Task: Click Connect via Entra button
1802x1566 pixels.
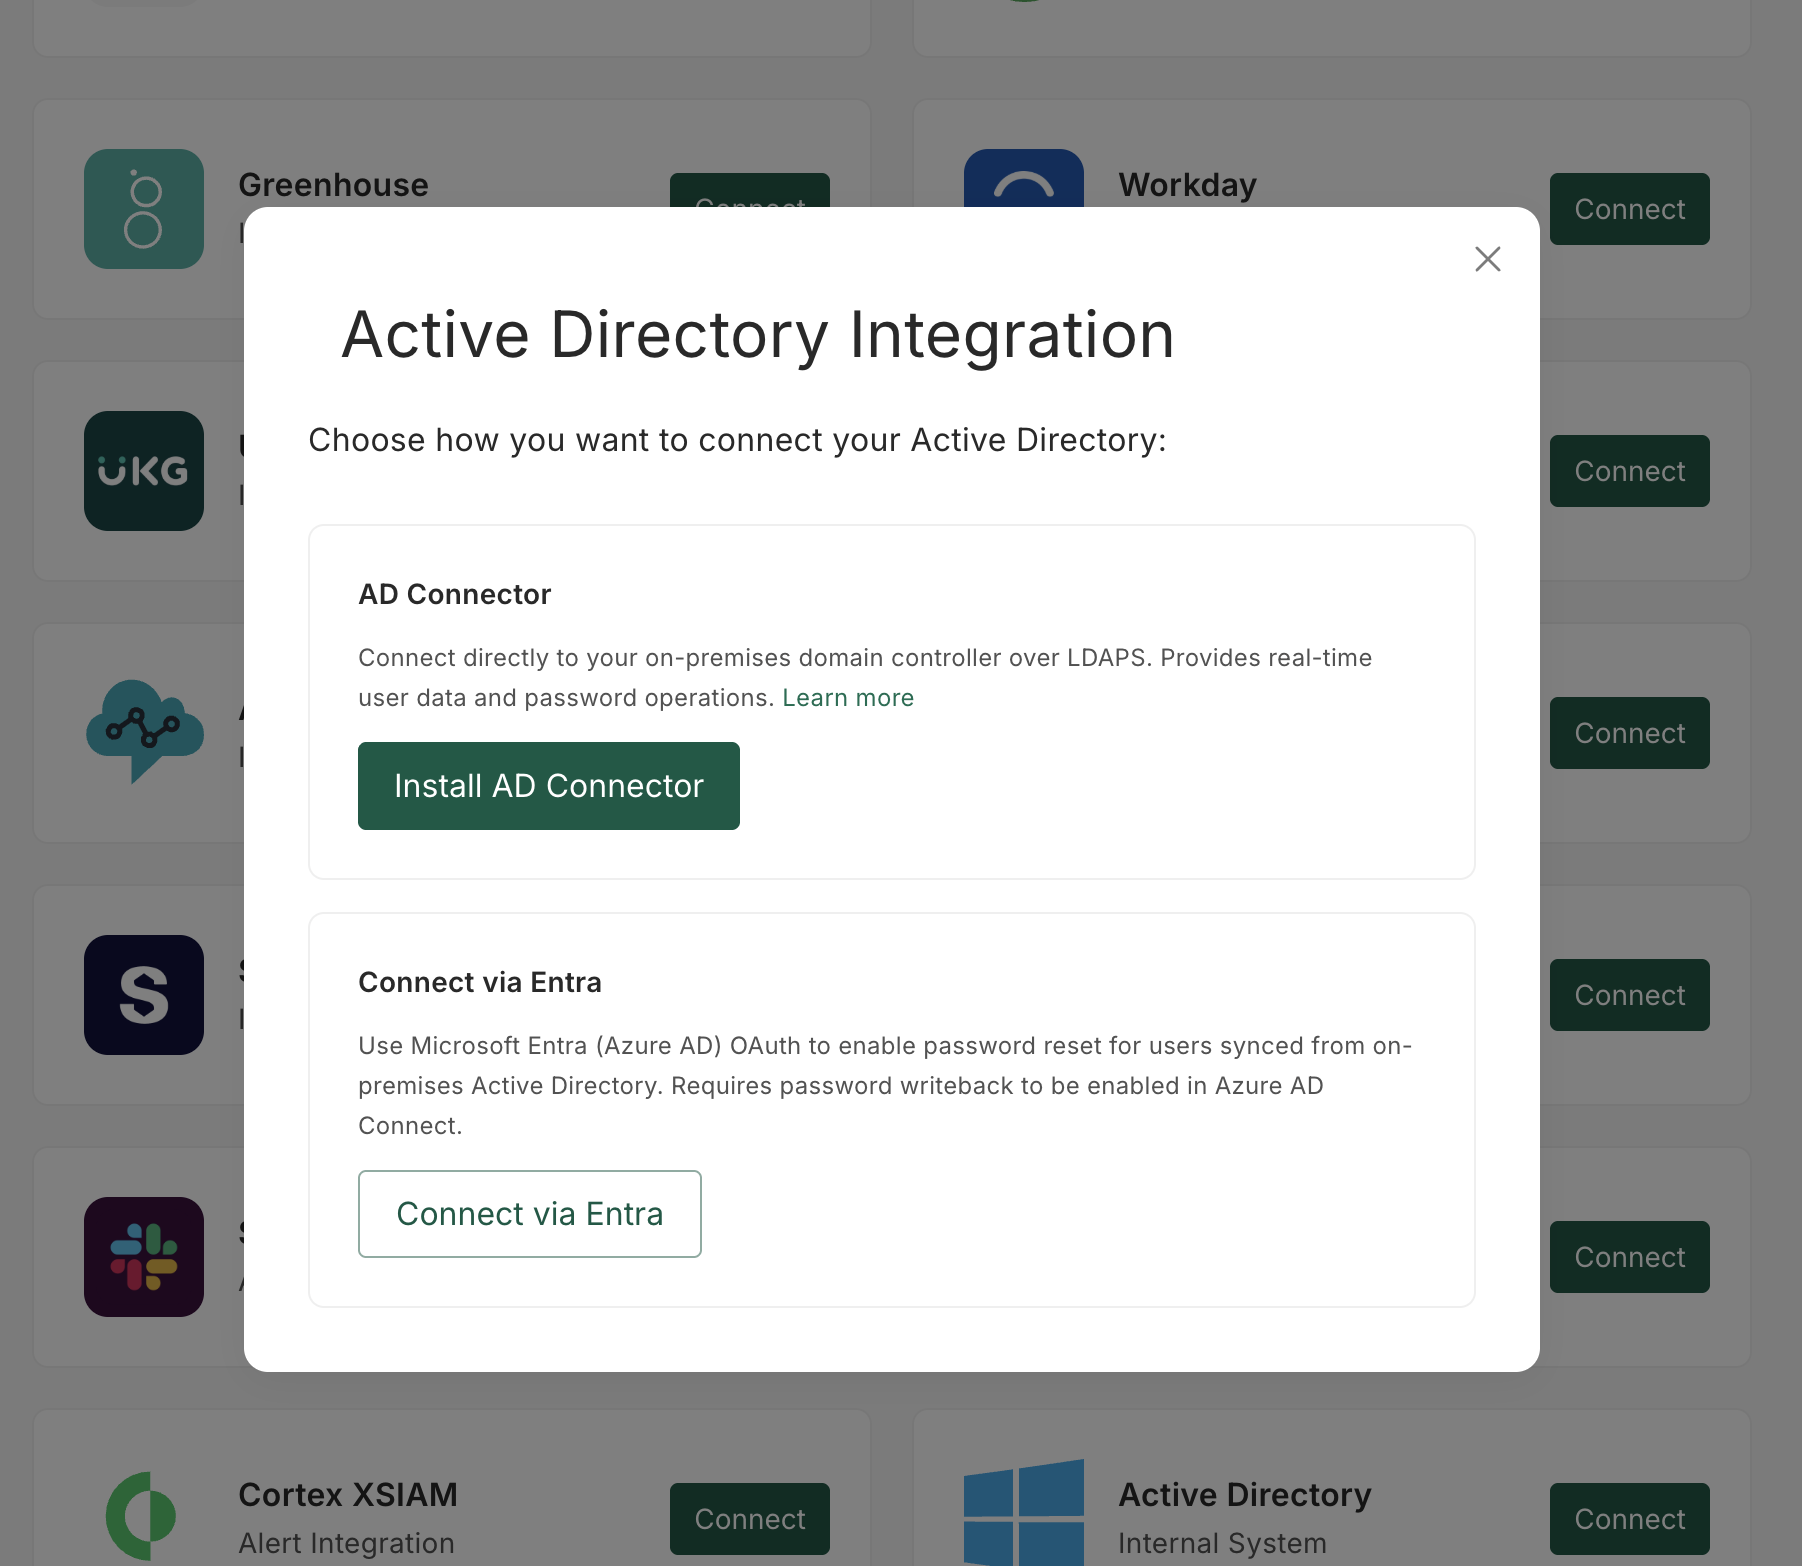Action: [530, 1214]
